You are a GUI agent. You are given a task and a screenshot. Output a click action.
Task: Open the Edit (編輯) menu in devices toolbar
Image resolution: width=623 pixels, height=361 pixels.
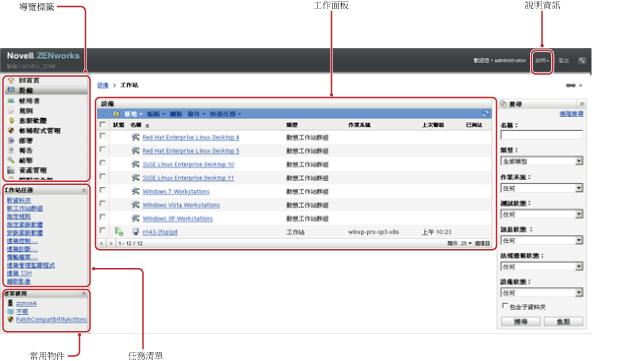coord(156,114)
